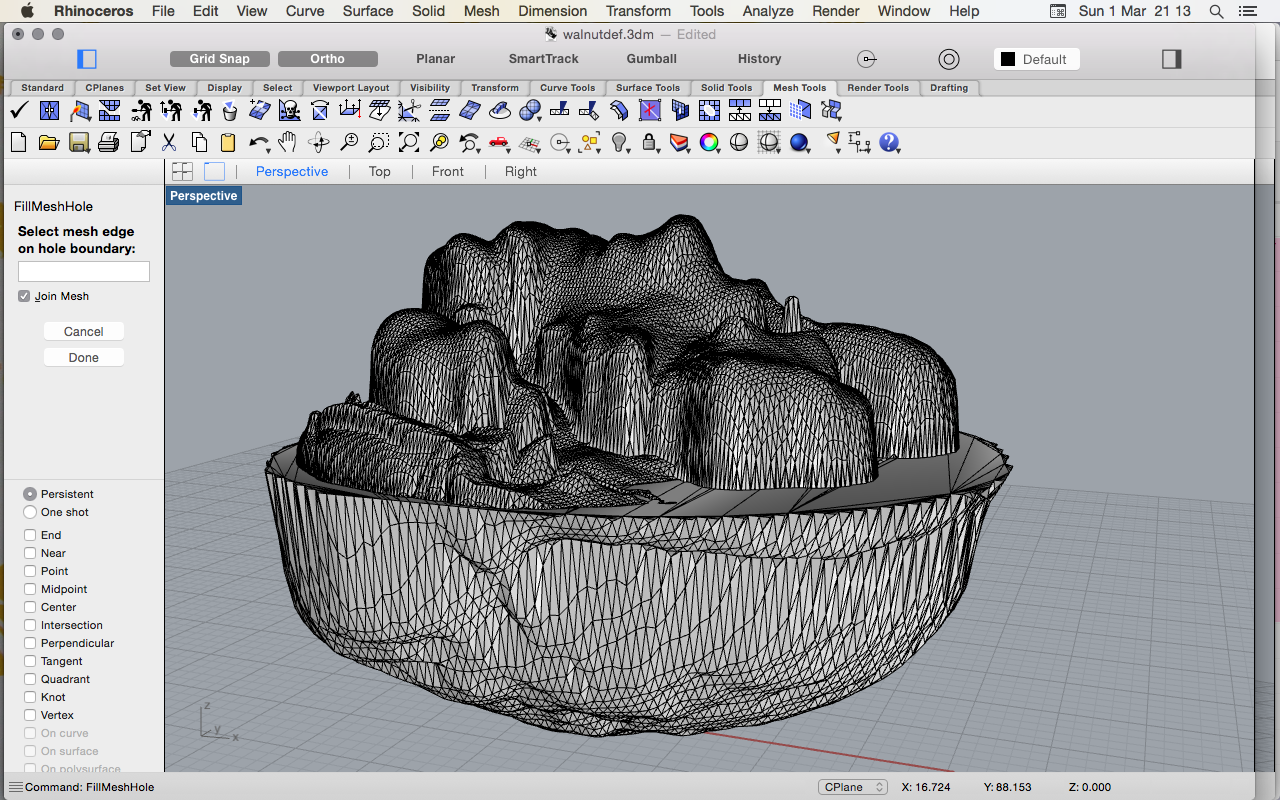Switch to the Top viewport tab
Viewport: 1280px width, 800px height.
(x=380, y=171)
